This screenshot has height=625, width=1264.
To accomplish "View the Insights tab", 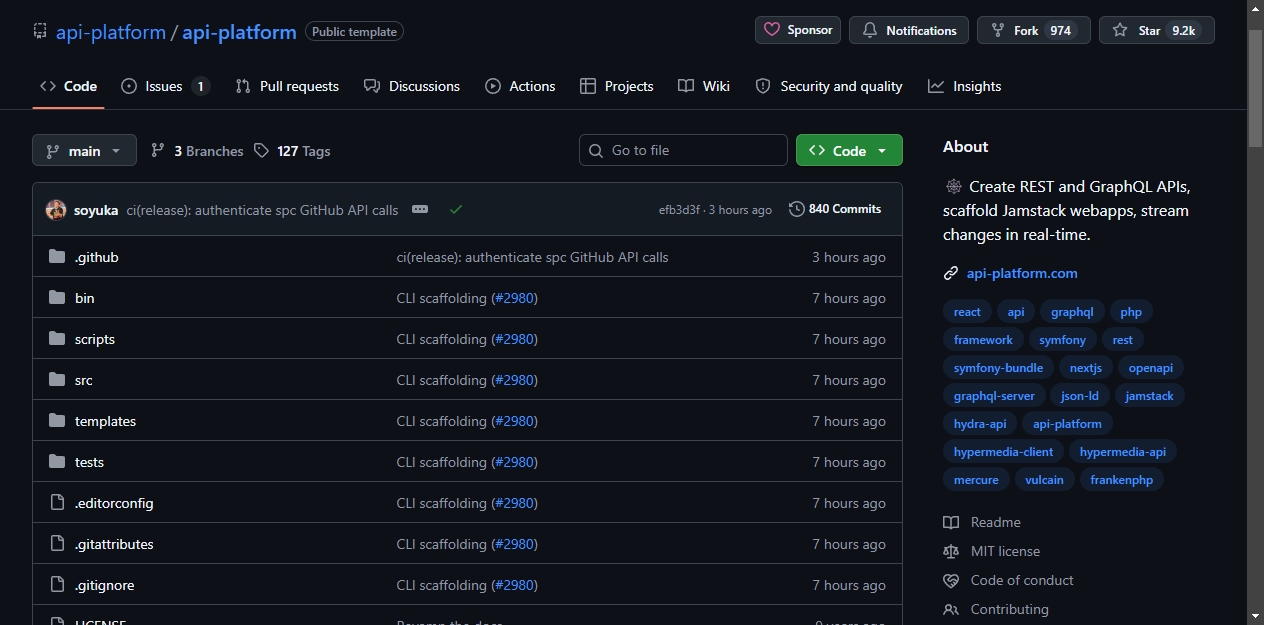I will click(965, 86).
